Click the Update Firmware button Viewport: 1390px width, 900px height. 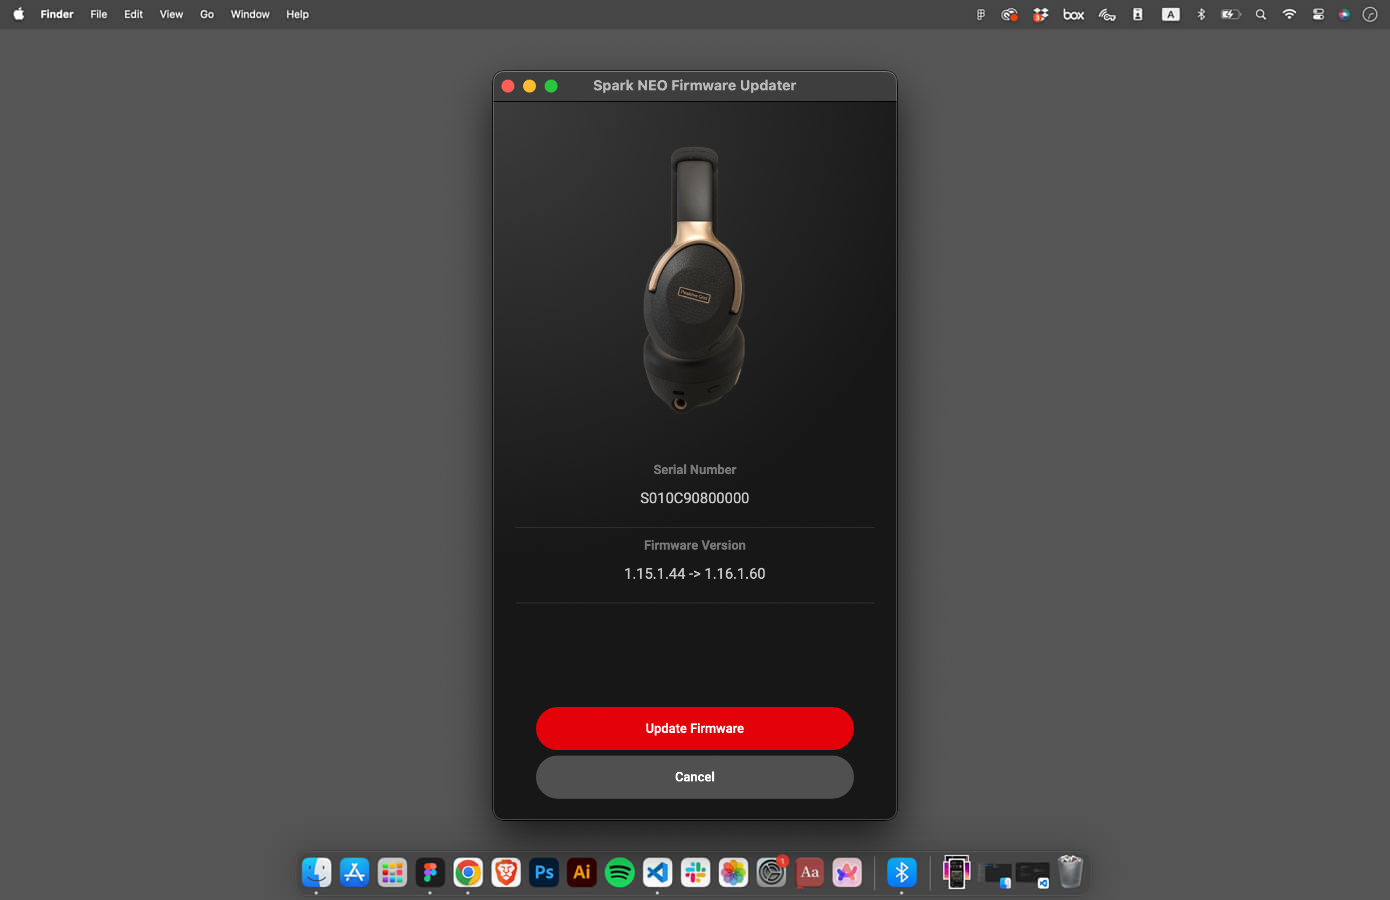(694, 728)
